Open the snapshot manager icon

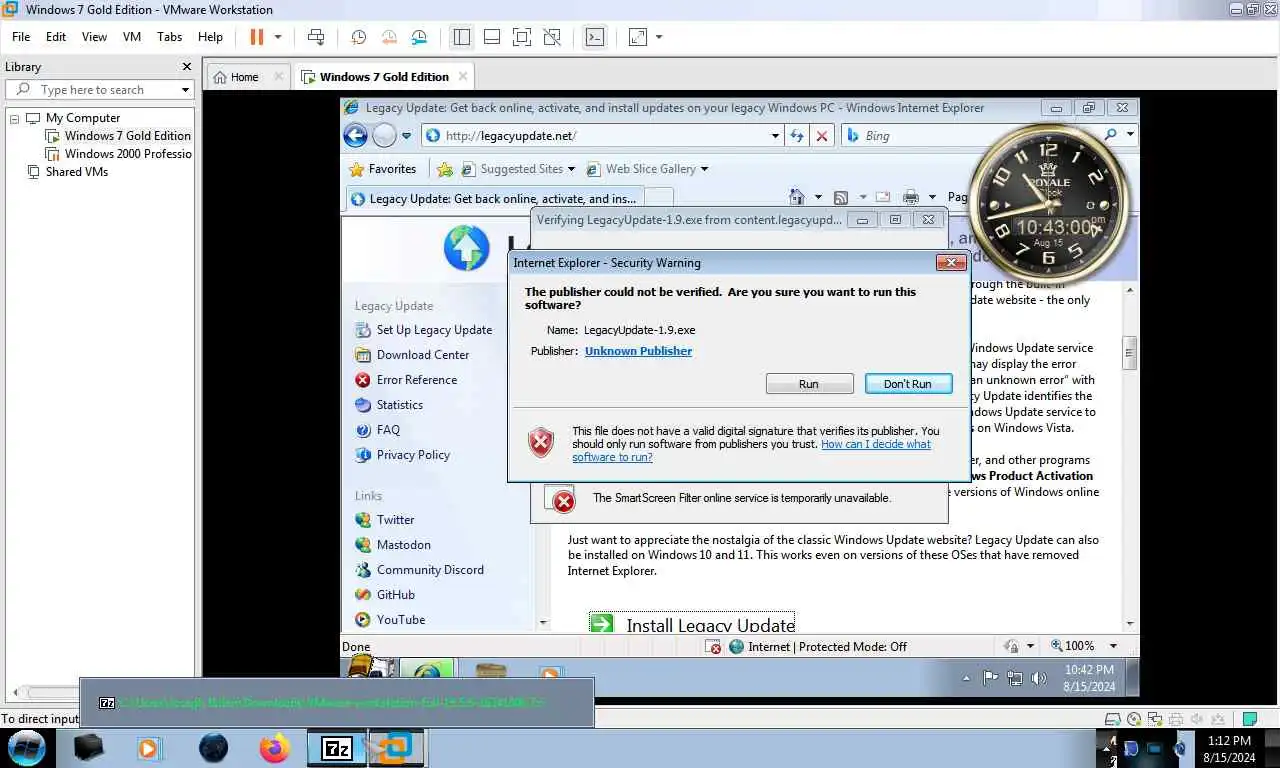click(419, 37)
